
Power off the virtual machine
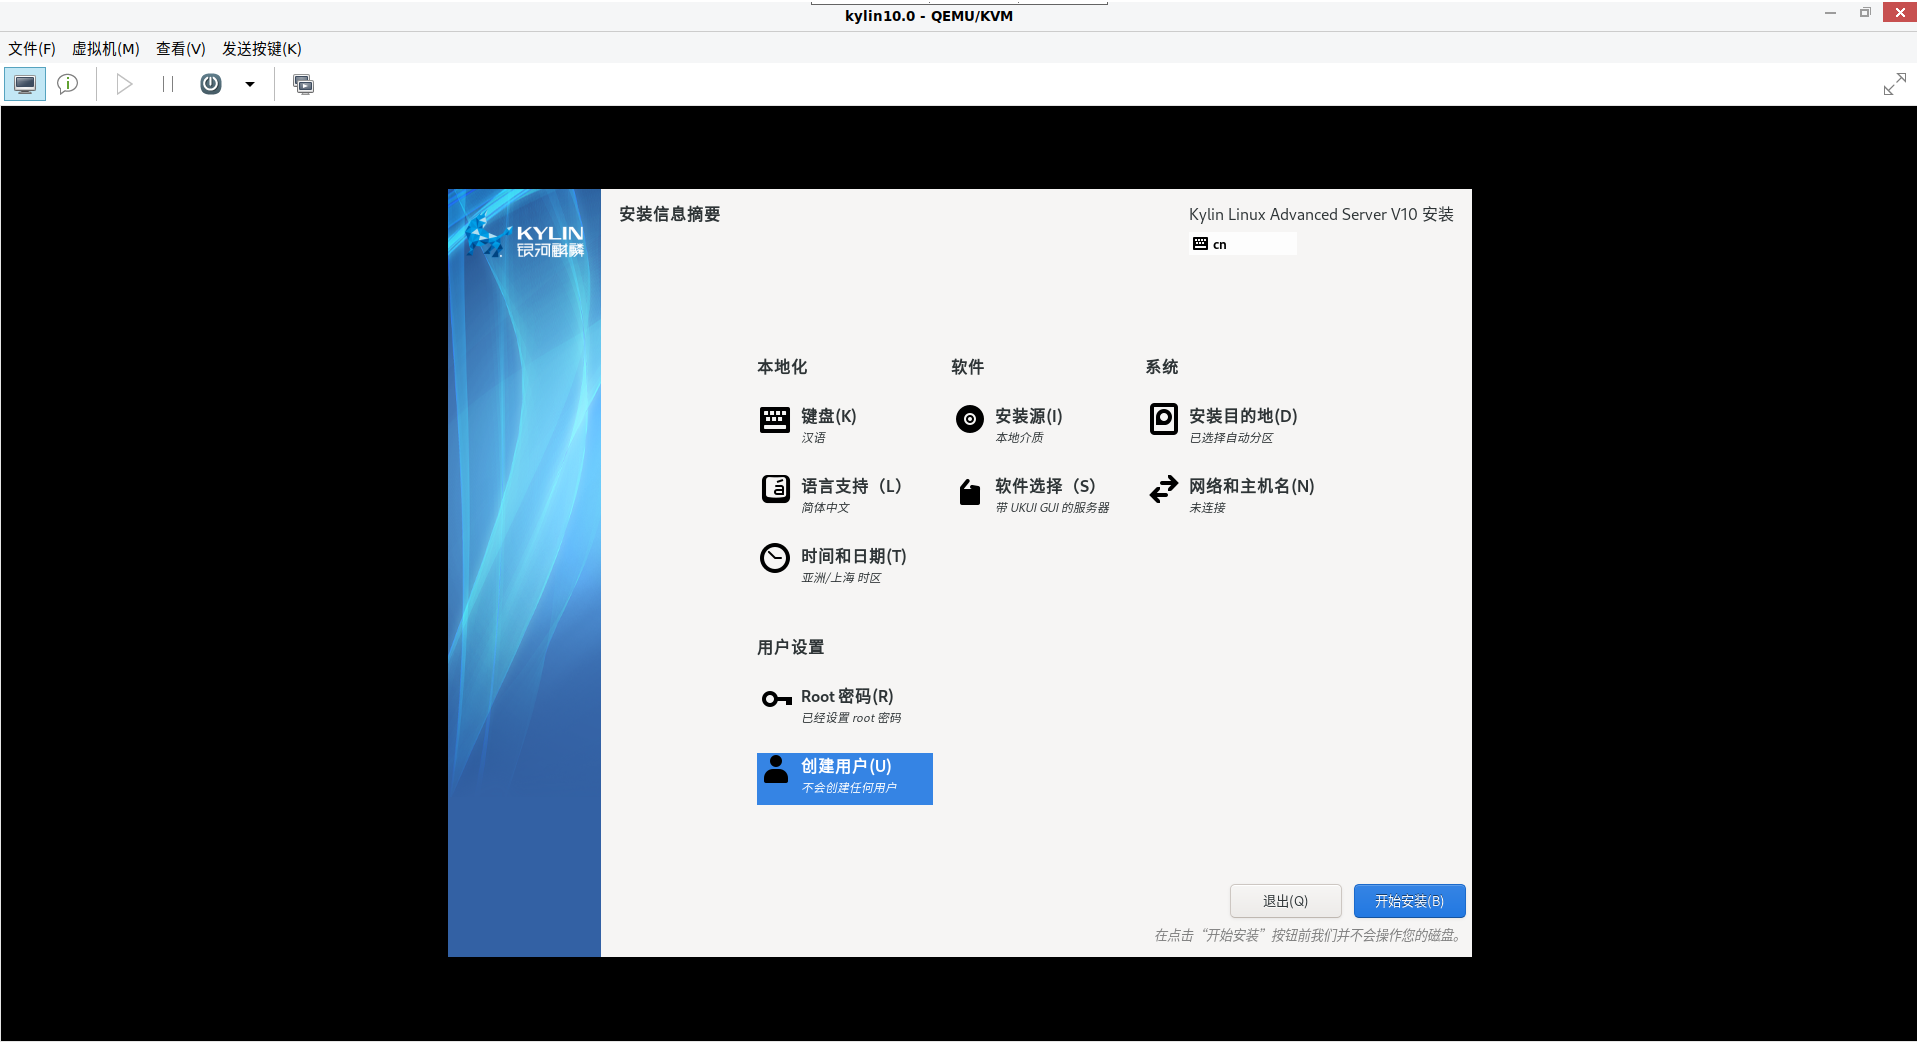[210, 83]
